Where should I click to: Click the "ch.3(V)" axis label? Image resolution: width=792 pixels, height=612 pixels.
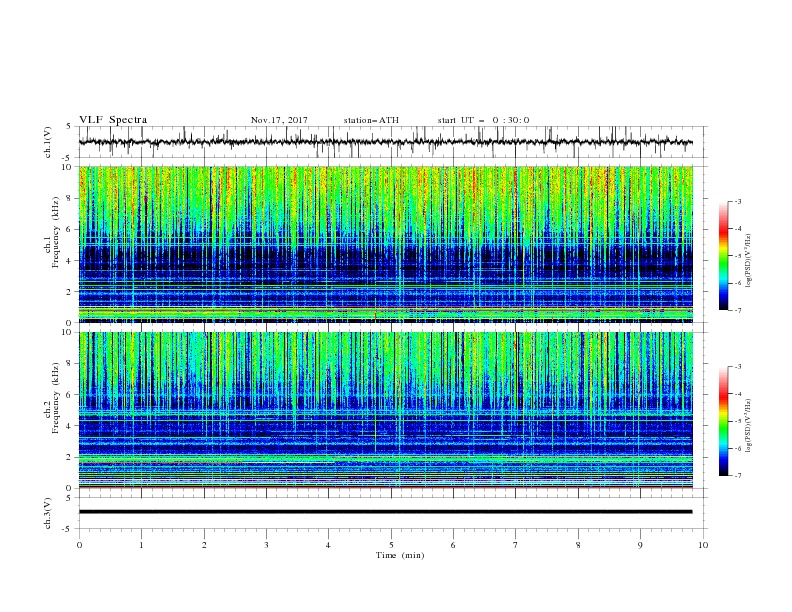[x=48, y=513]
